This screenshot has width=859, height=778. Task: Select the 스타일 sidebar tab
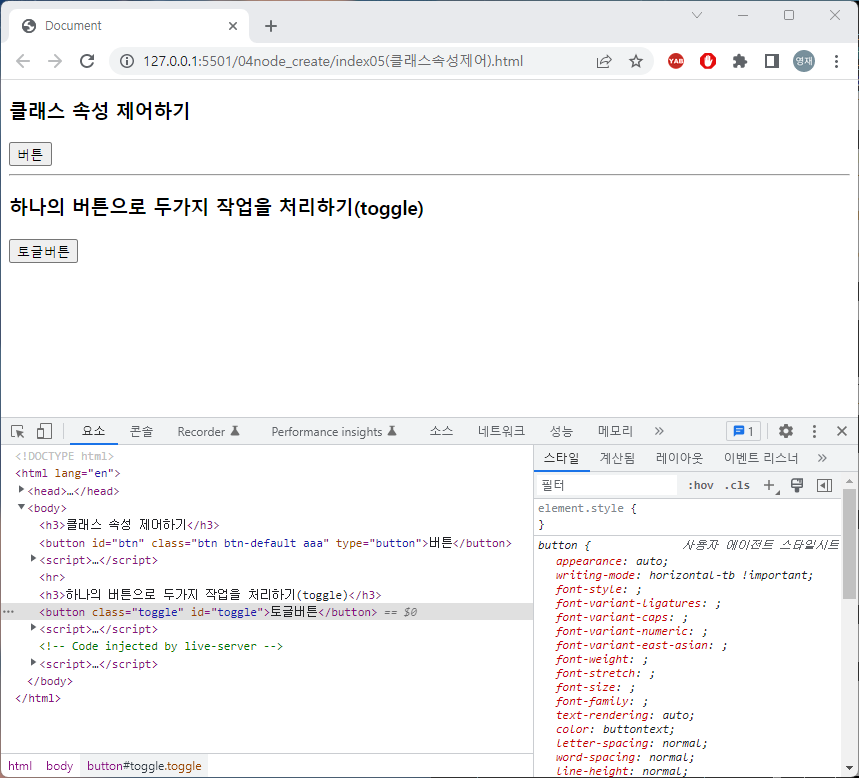click(x=562, y=458)
